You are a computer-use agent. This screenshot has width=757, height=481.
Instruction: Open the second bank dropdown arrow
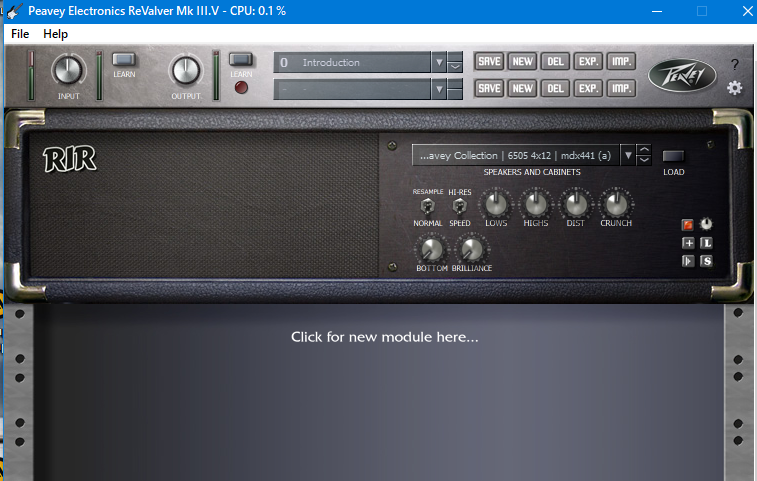[x=439, y=89]
